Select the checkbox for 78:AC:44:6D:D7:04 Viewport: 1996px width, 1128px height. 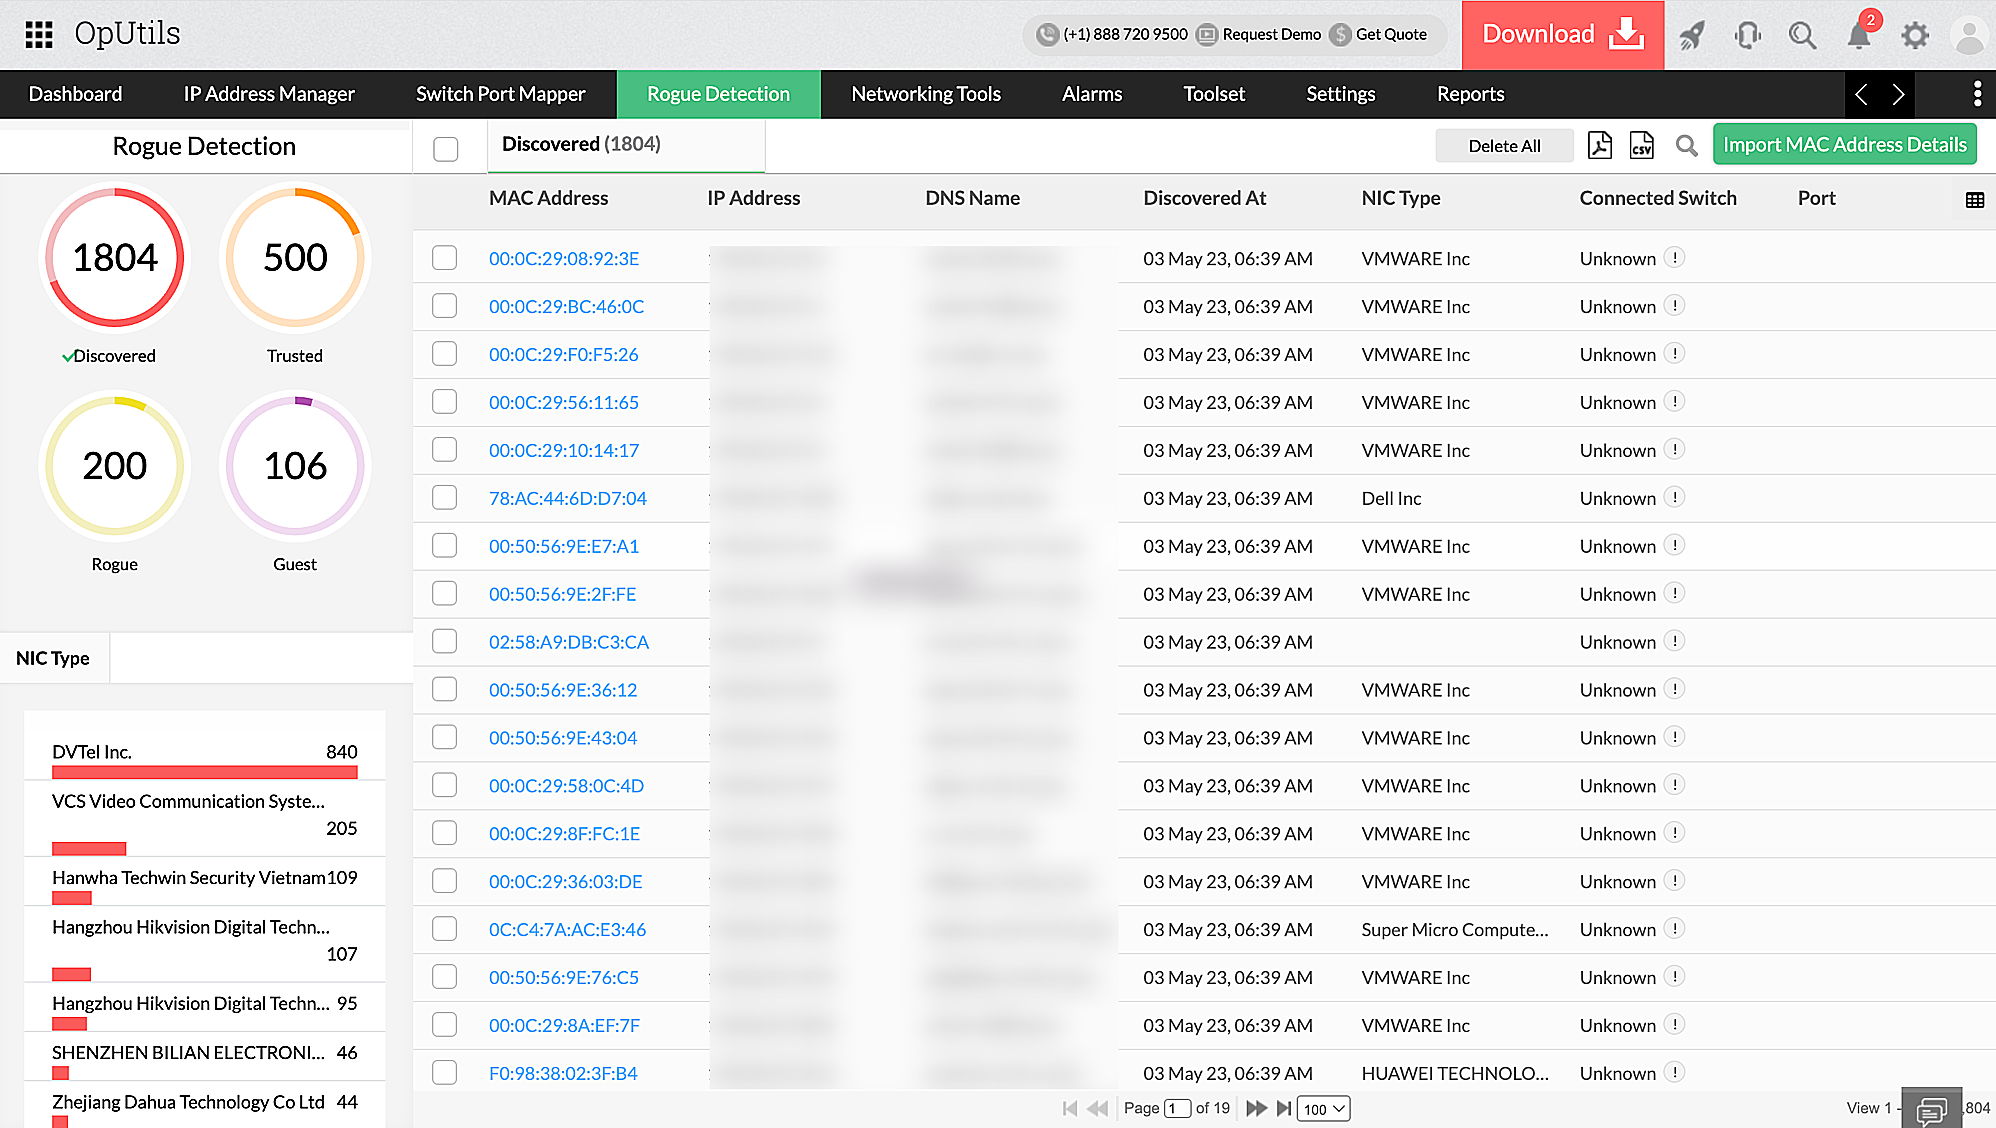pos(445,498)
